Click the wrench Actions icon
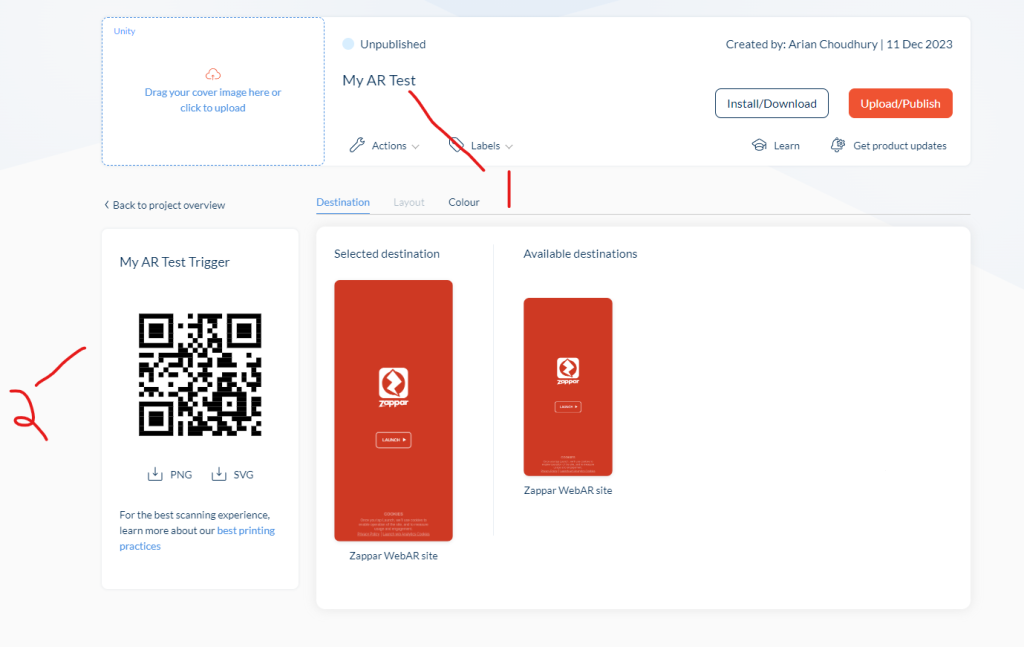 click(x=357, y=145)
